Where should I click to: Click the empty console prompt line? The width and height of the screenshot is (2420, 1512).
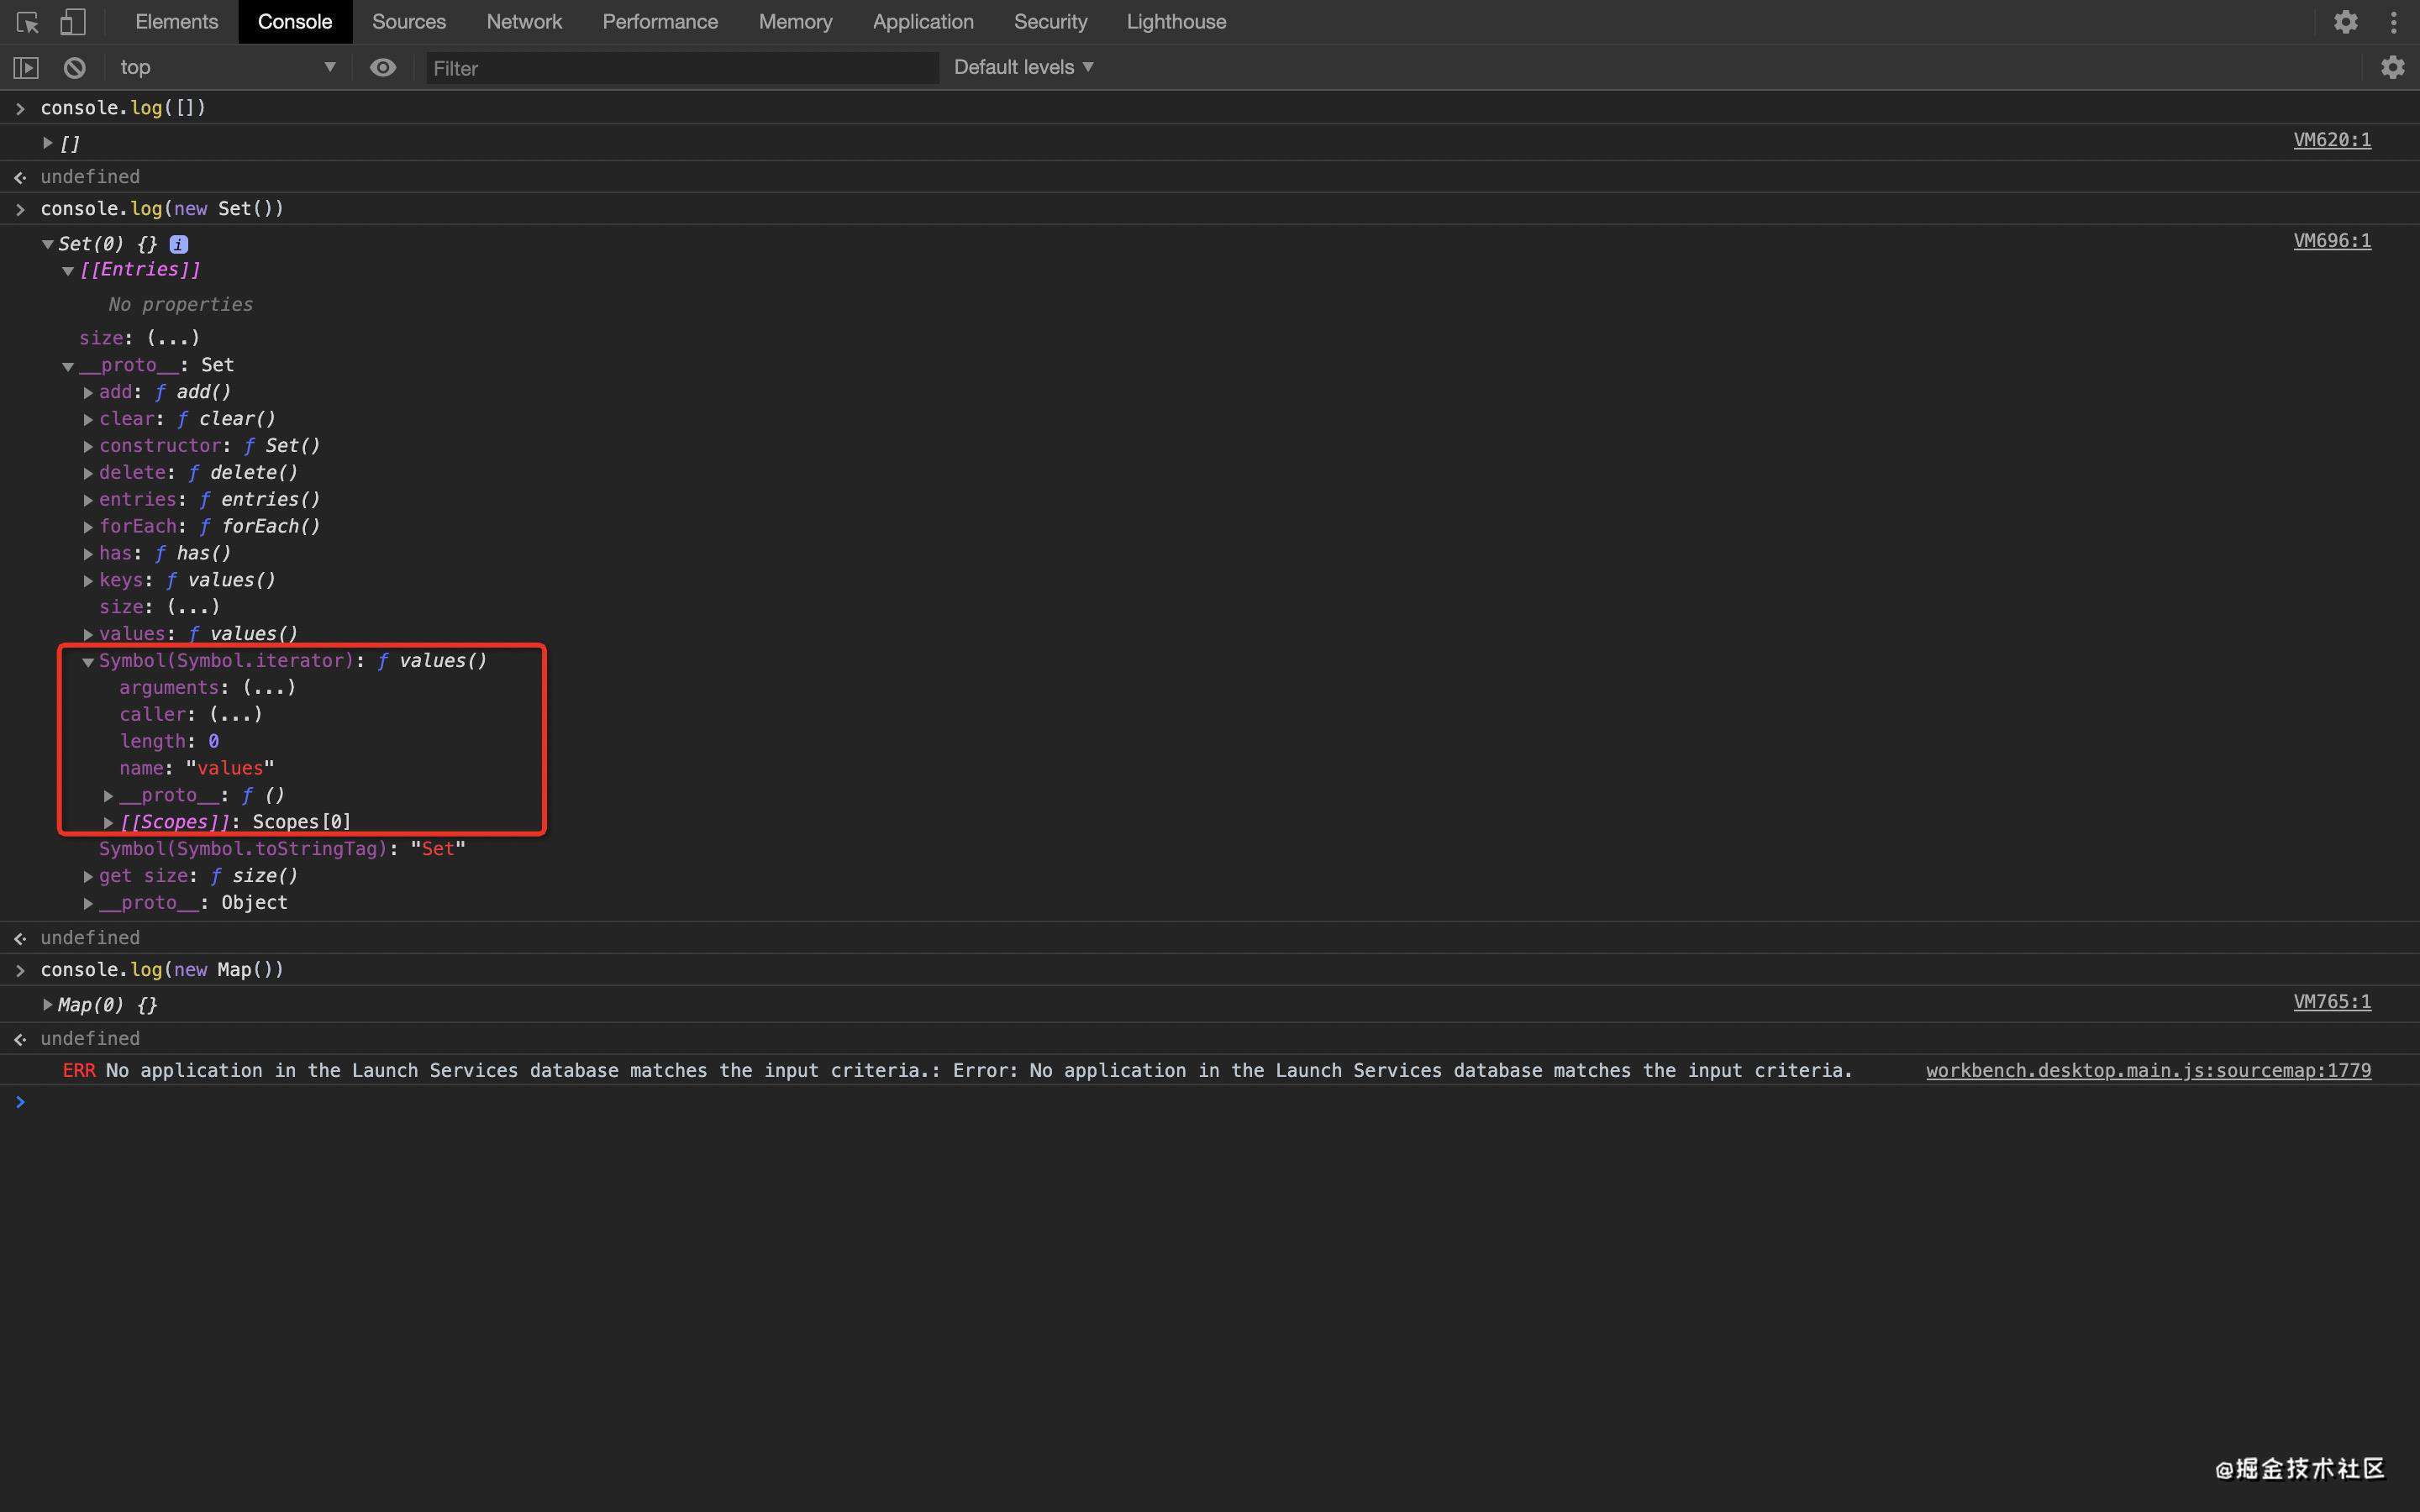[x=1210, y=1102]
